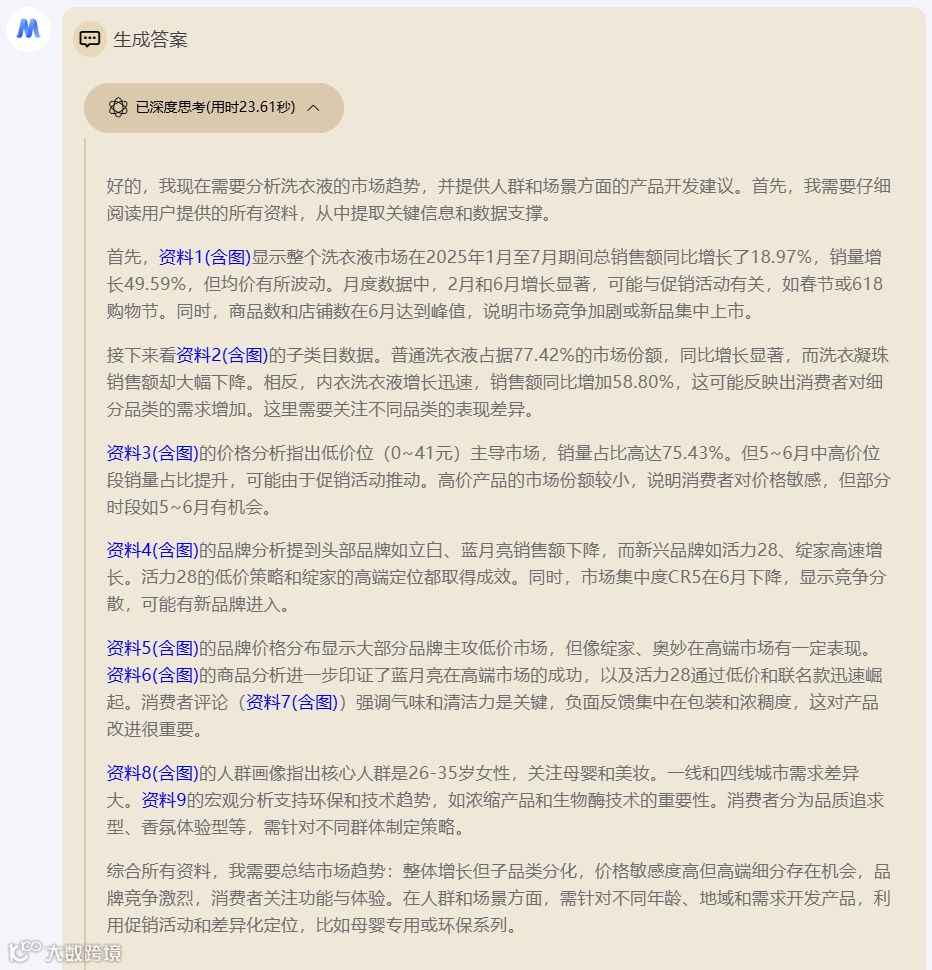
Task: Open the 资料9 reference link
Action: [164, 800]
